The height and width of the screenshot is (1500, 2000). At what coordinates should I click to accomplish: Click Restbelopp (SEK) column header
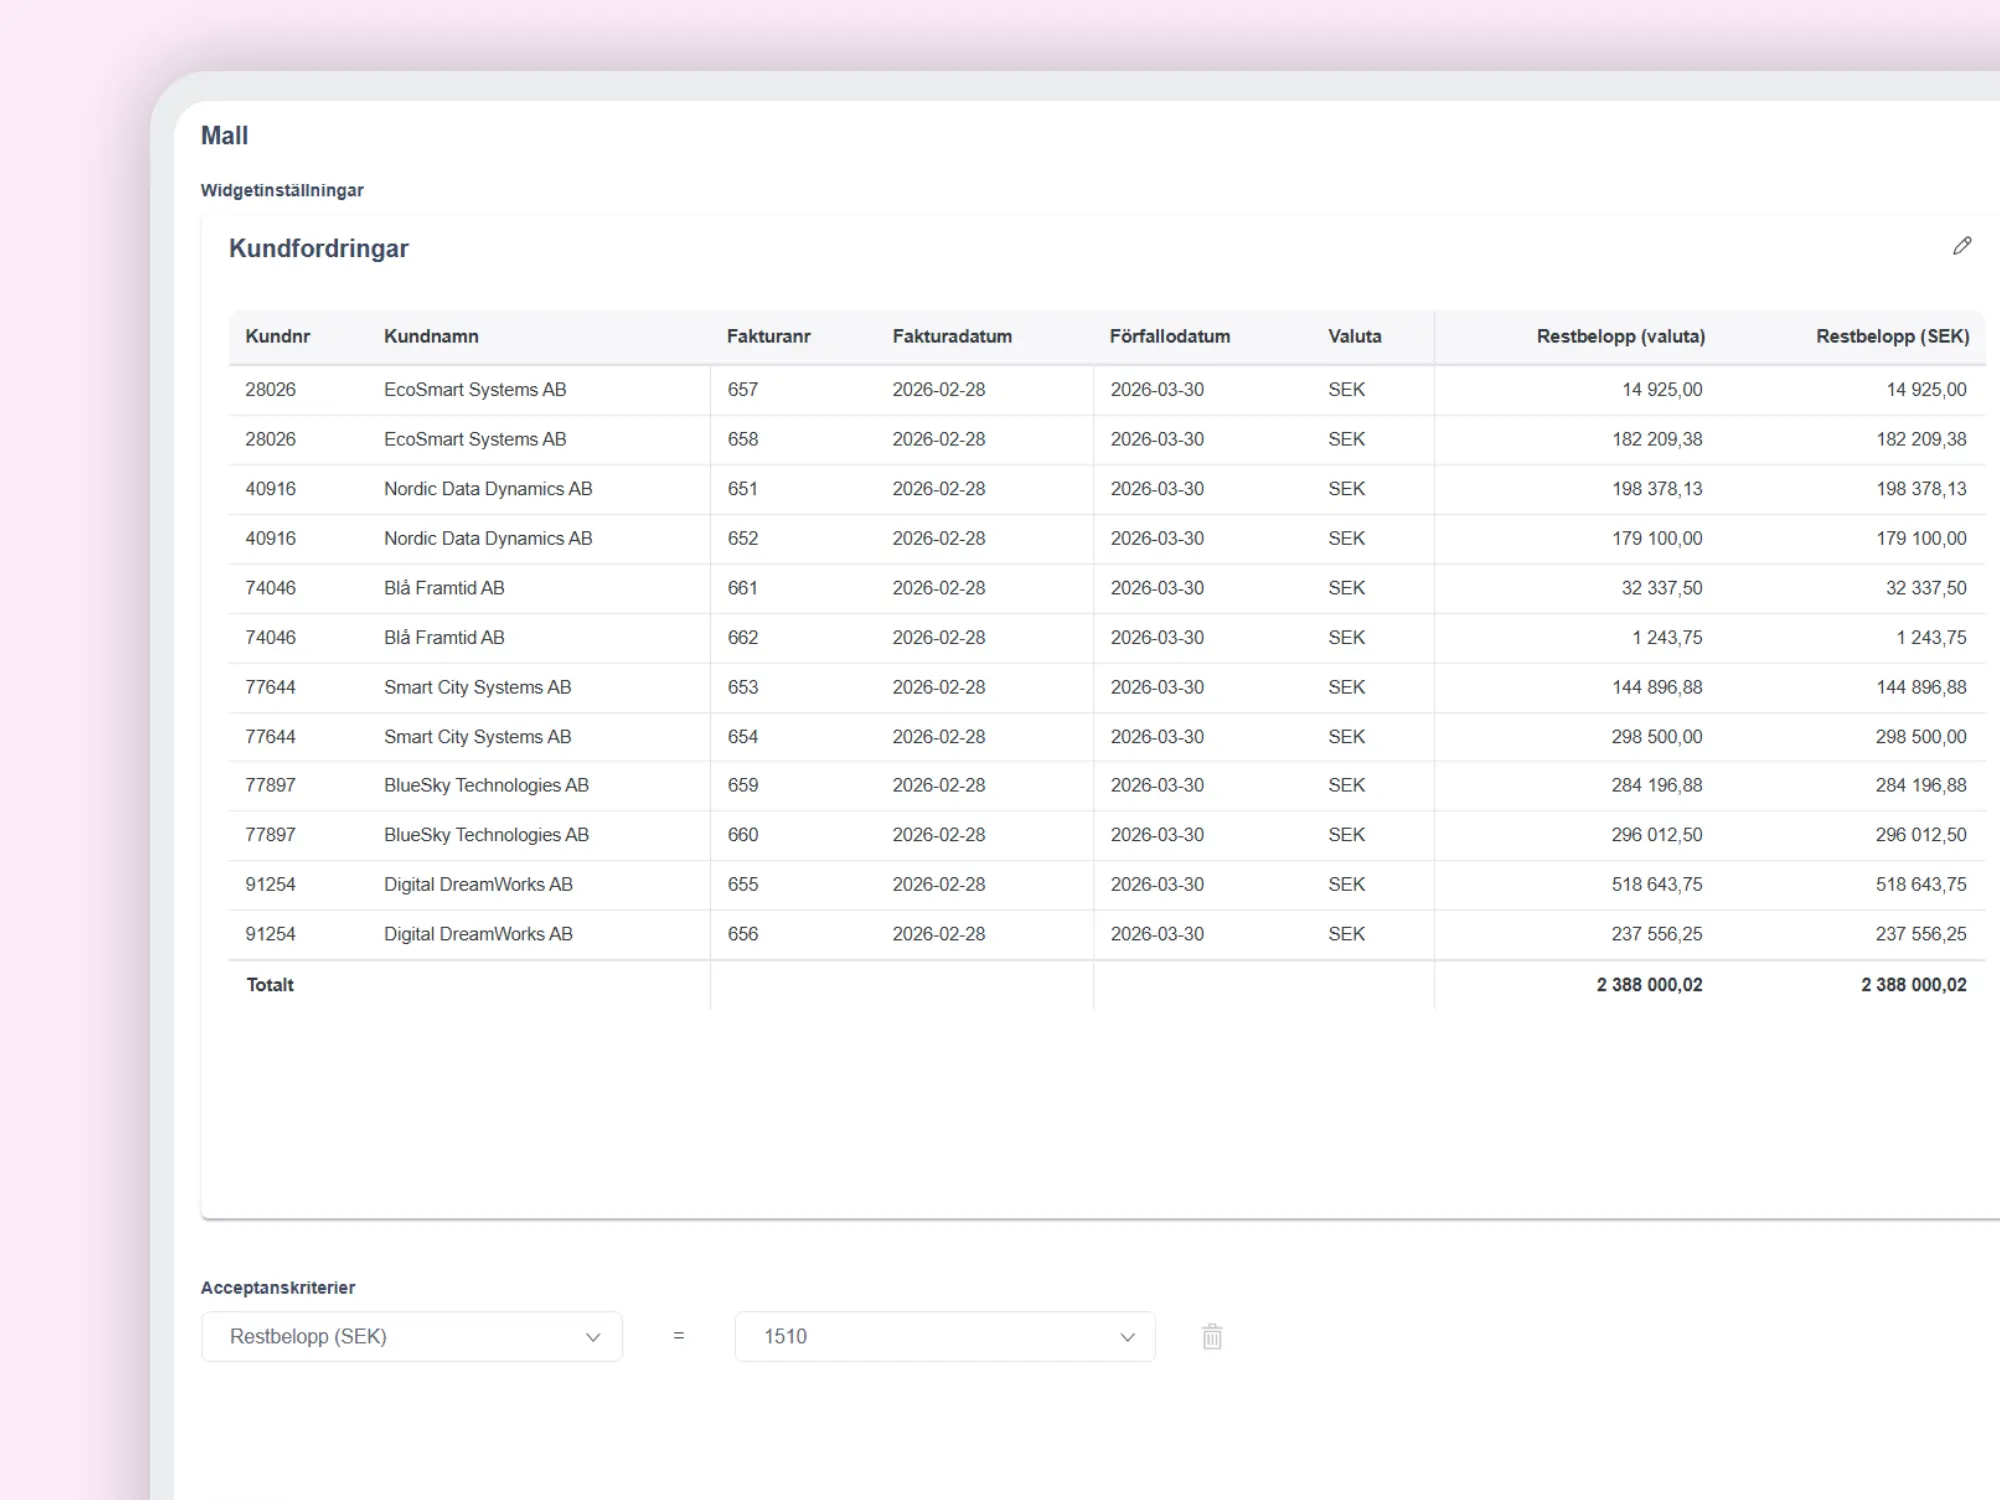1893,336
